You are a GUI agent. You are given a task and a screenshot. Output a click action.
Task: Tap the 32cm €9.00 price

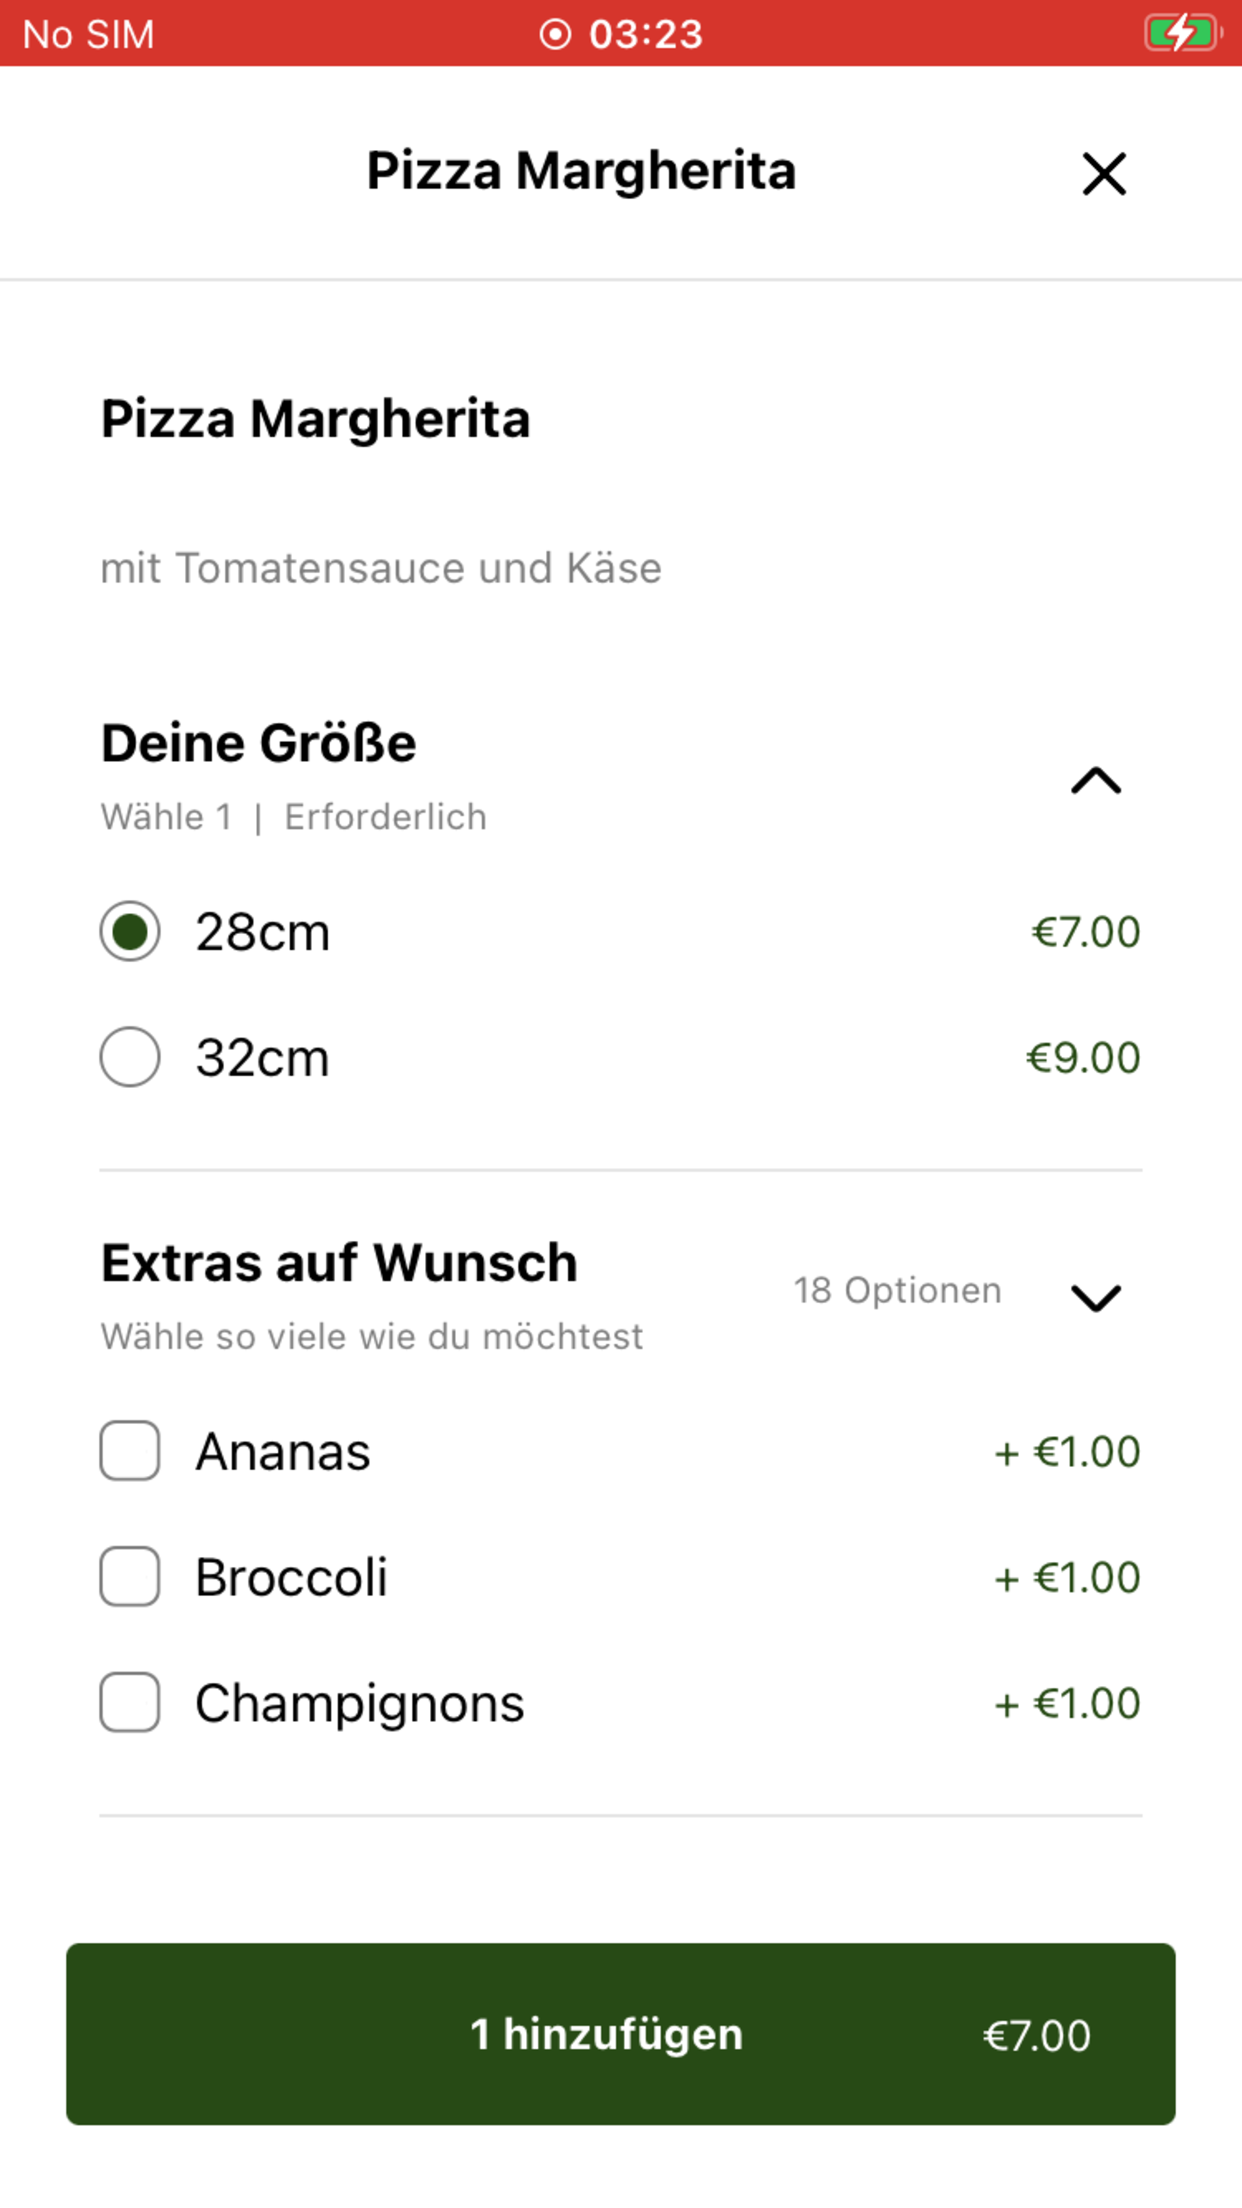pyautogui.click(x=1083, y=1058)
